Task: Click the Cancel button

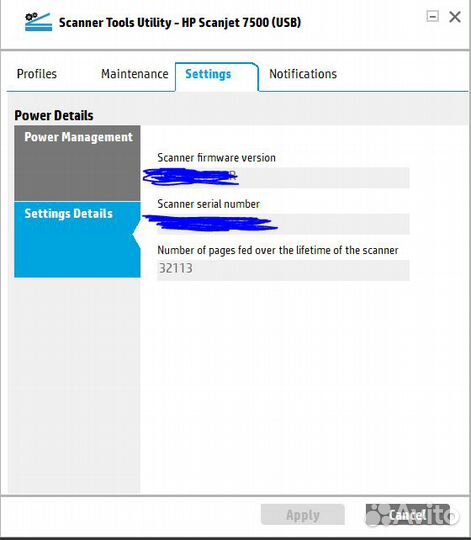Action: tap(408, 515)
